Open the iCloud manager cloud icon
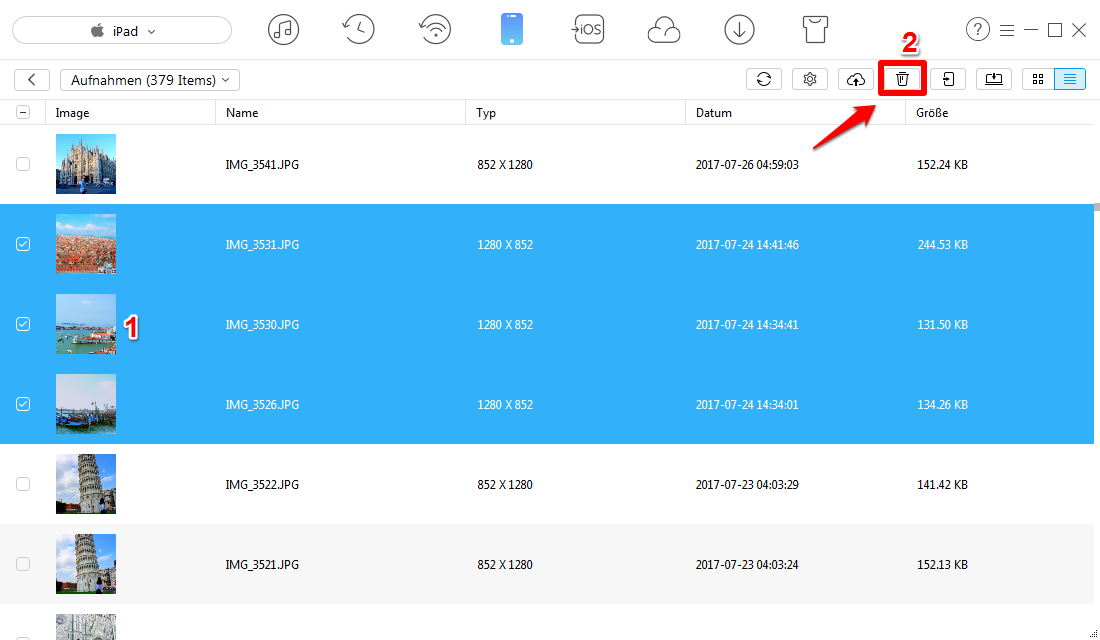 coord(664,31)
